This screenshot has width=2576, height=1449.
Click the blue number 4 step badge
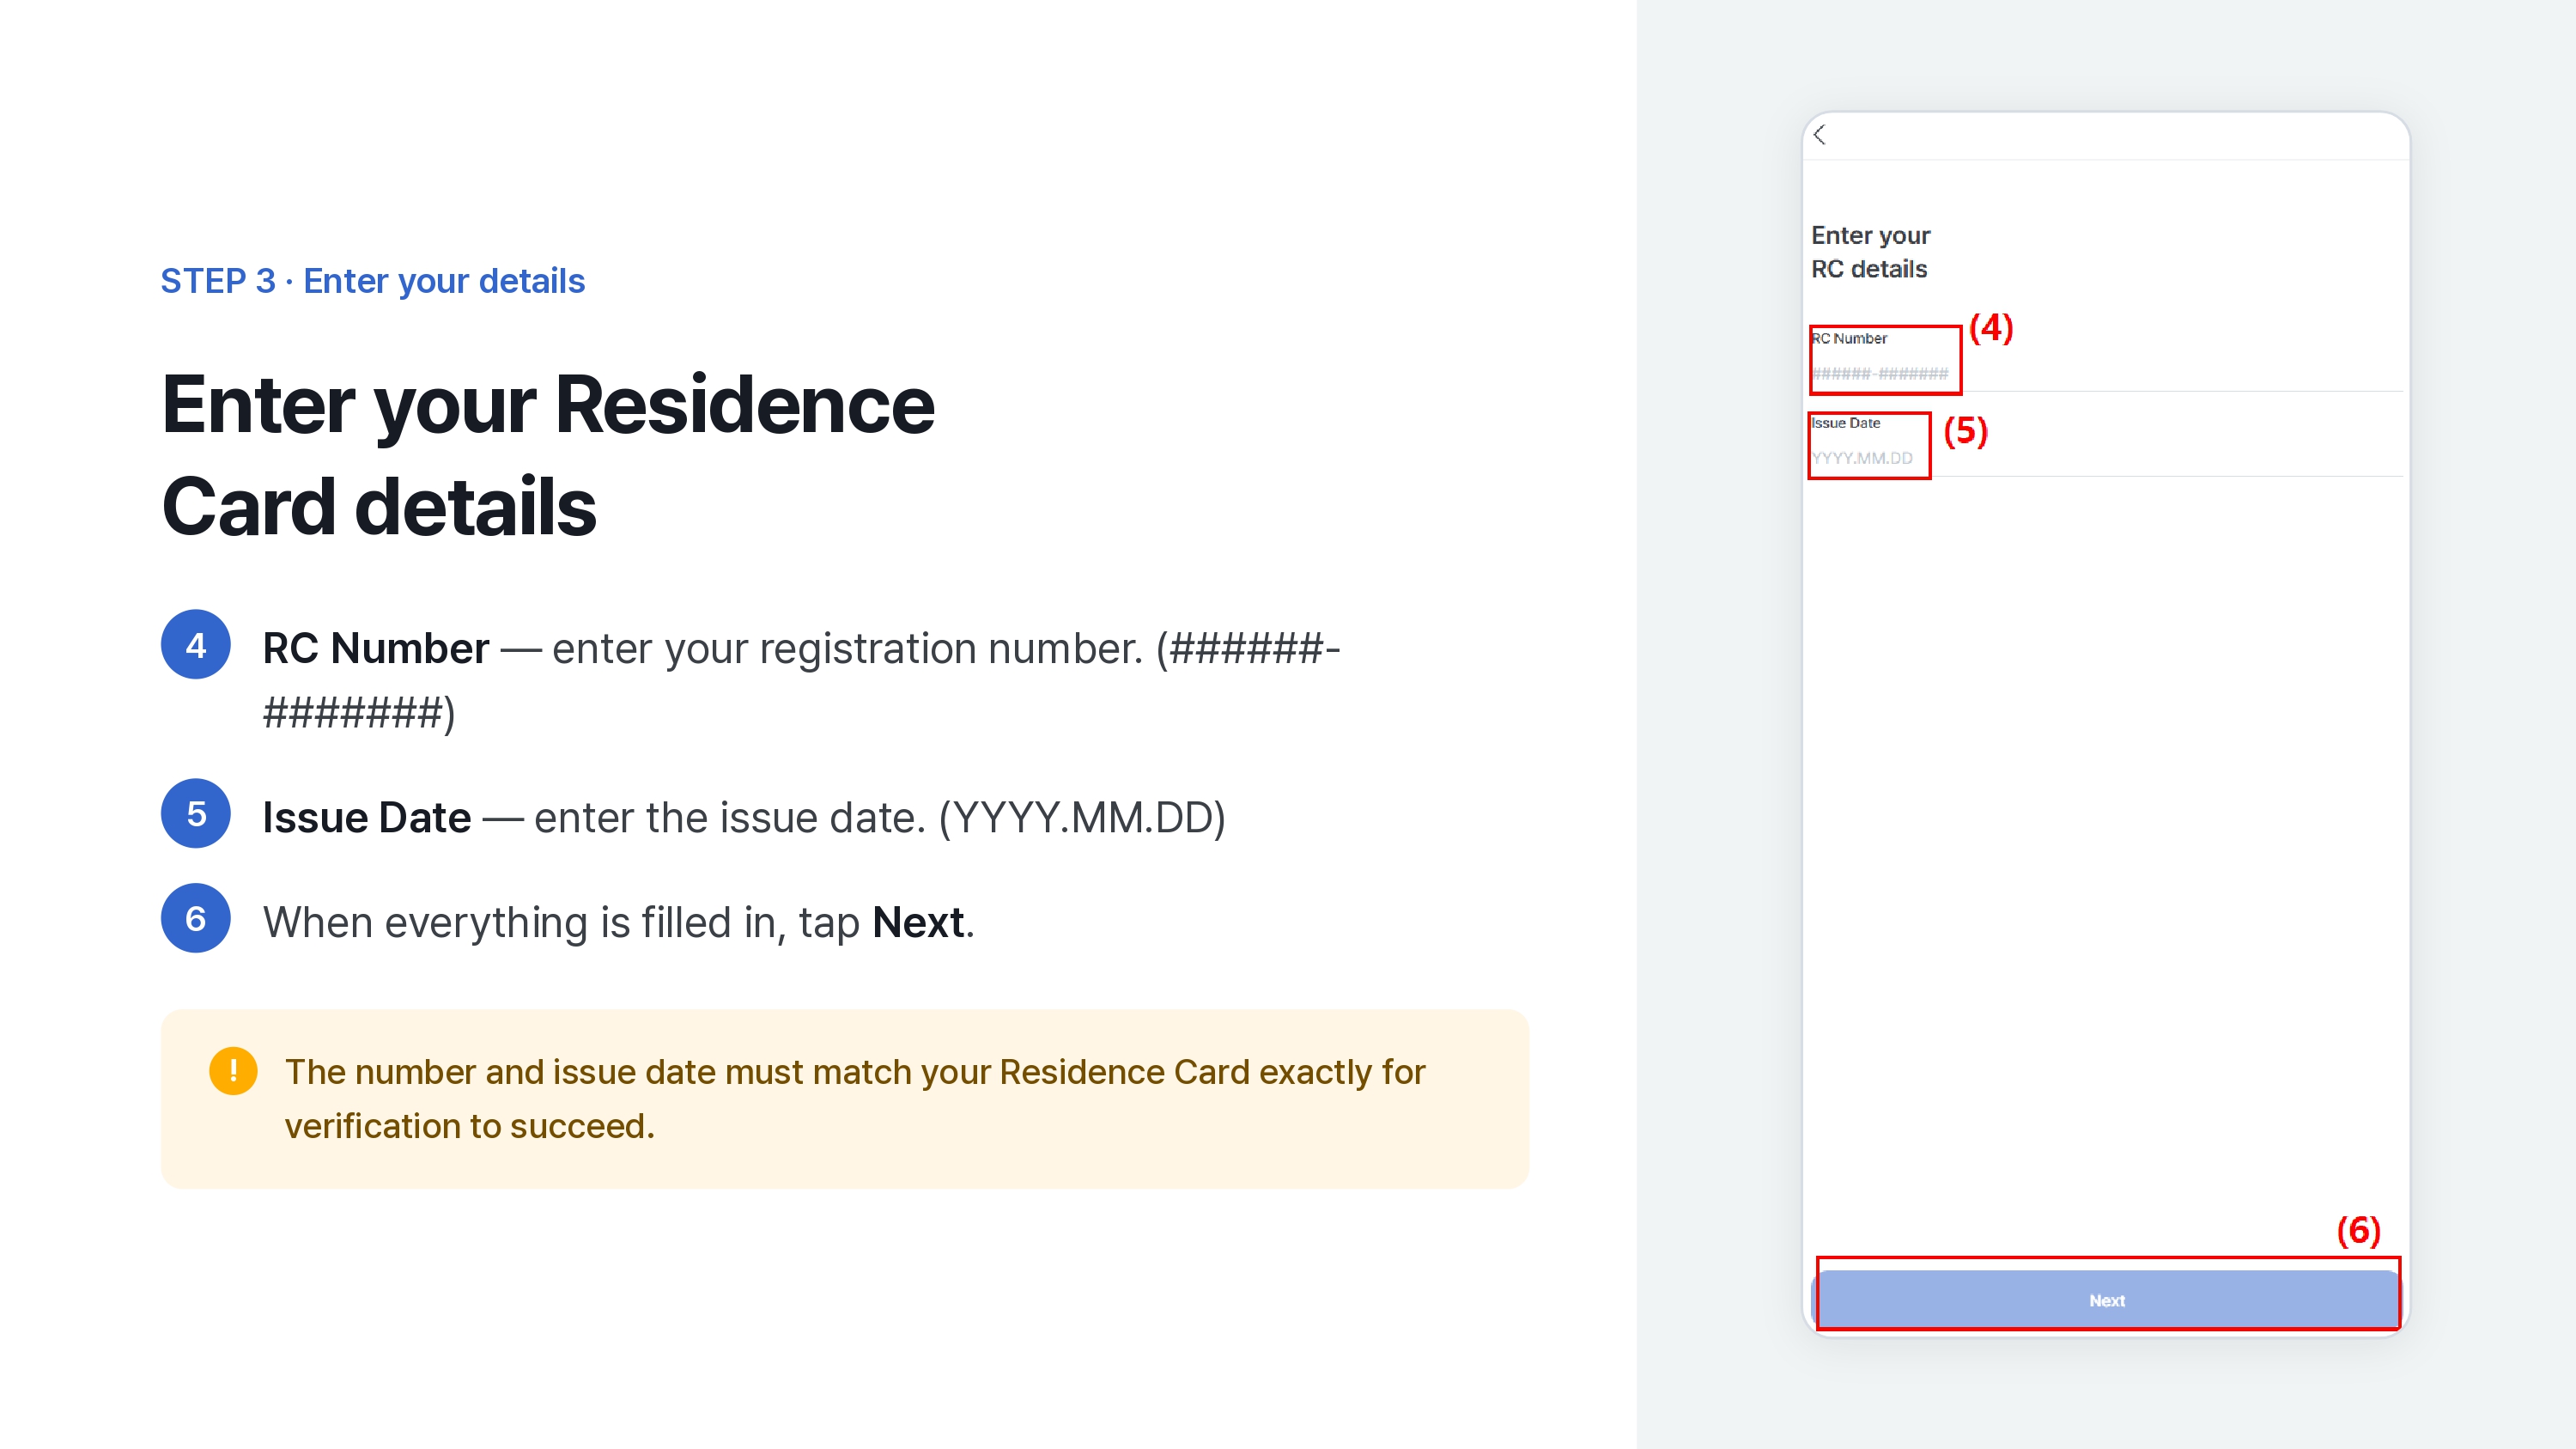coord(196,645)
